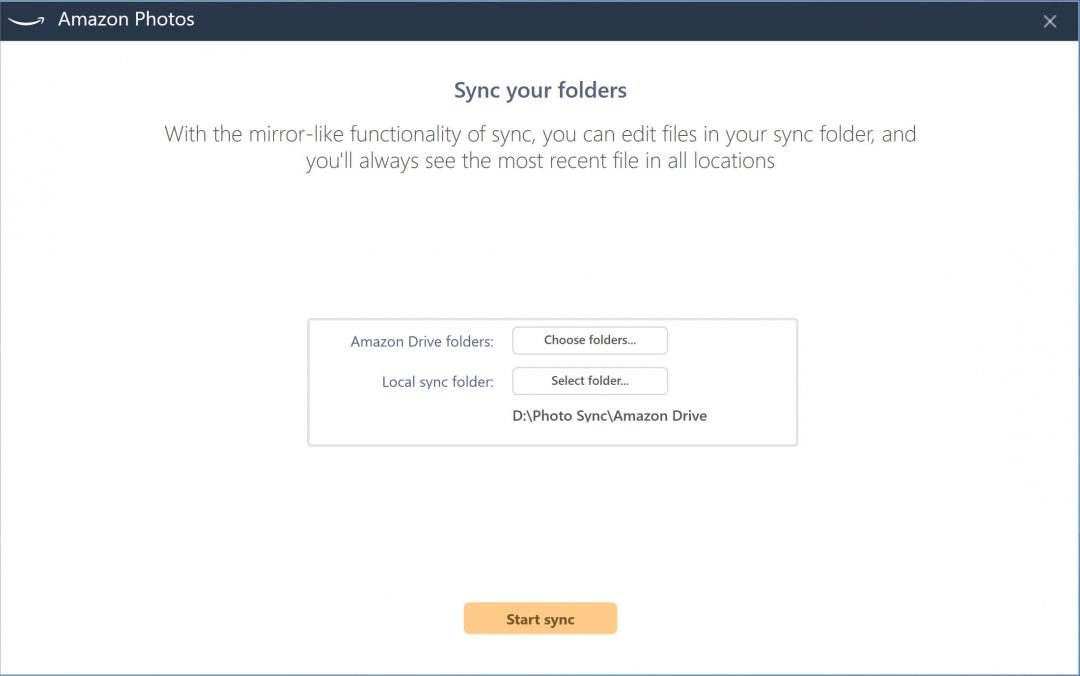The height and width of the screenshot is (676, 1080).
Task: Click the words all locations in the description
Action: pyautogui.click(x=721, y=161)
